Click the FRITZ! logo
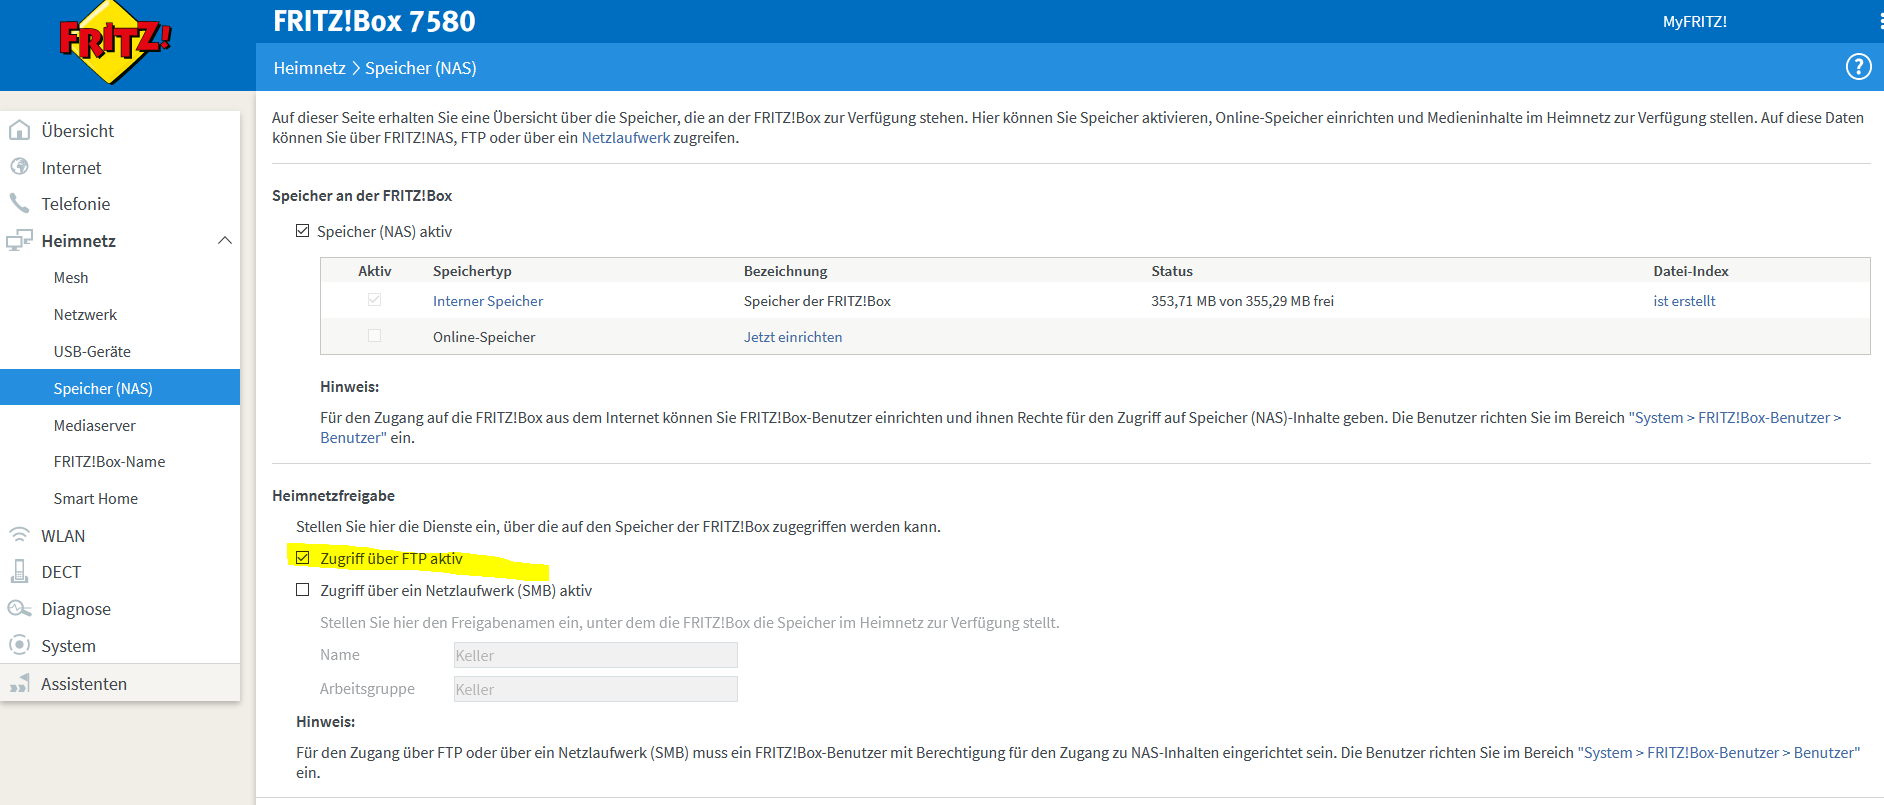The image size is (1884, 805). tap(115, 42)
